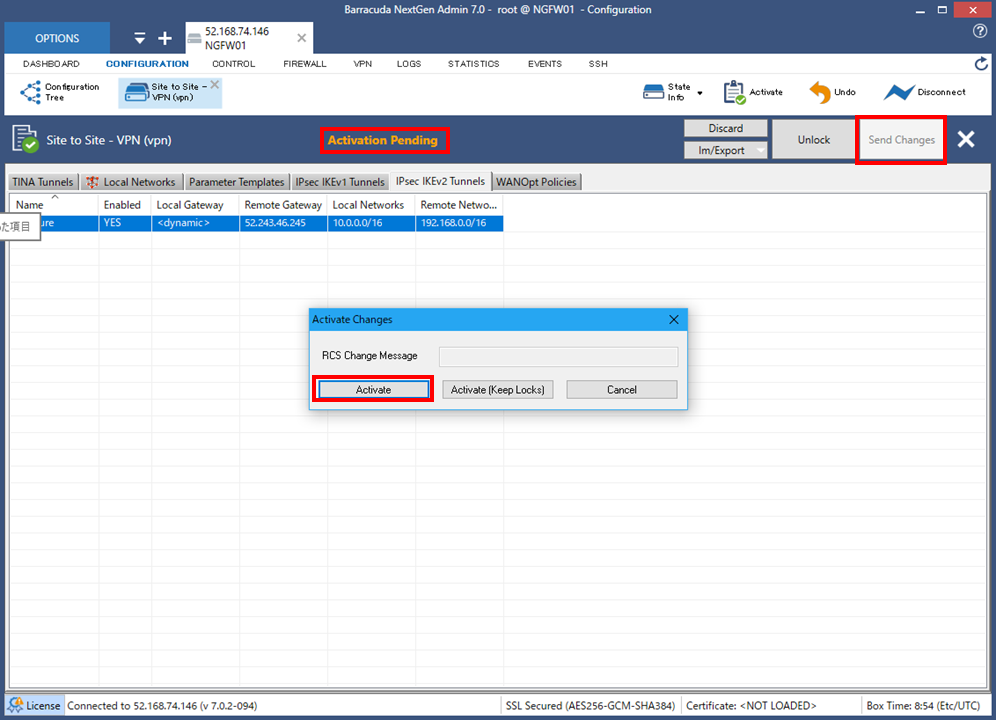Screen dimensions: 996x720
Task: Switch to the Parameter Templates tab
Action: 236,182
